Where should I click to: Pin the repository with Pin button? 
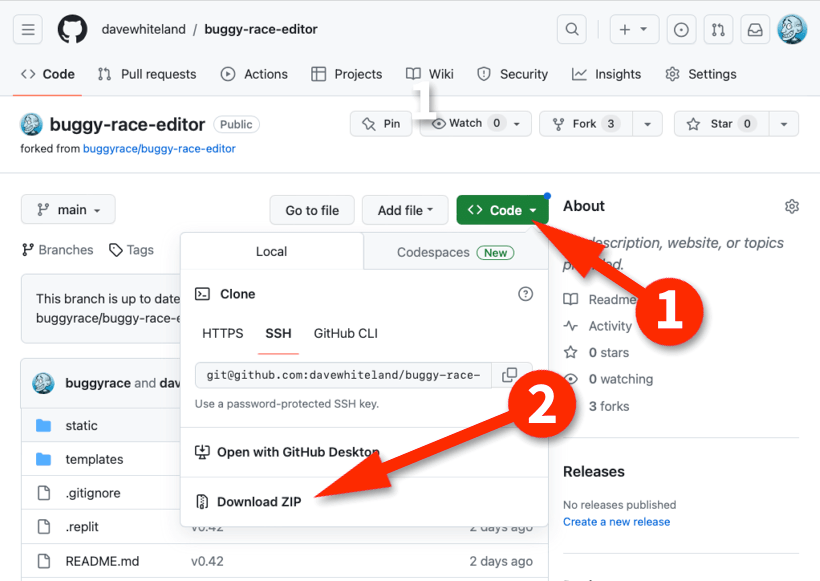[x=381, y=124]
